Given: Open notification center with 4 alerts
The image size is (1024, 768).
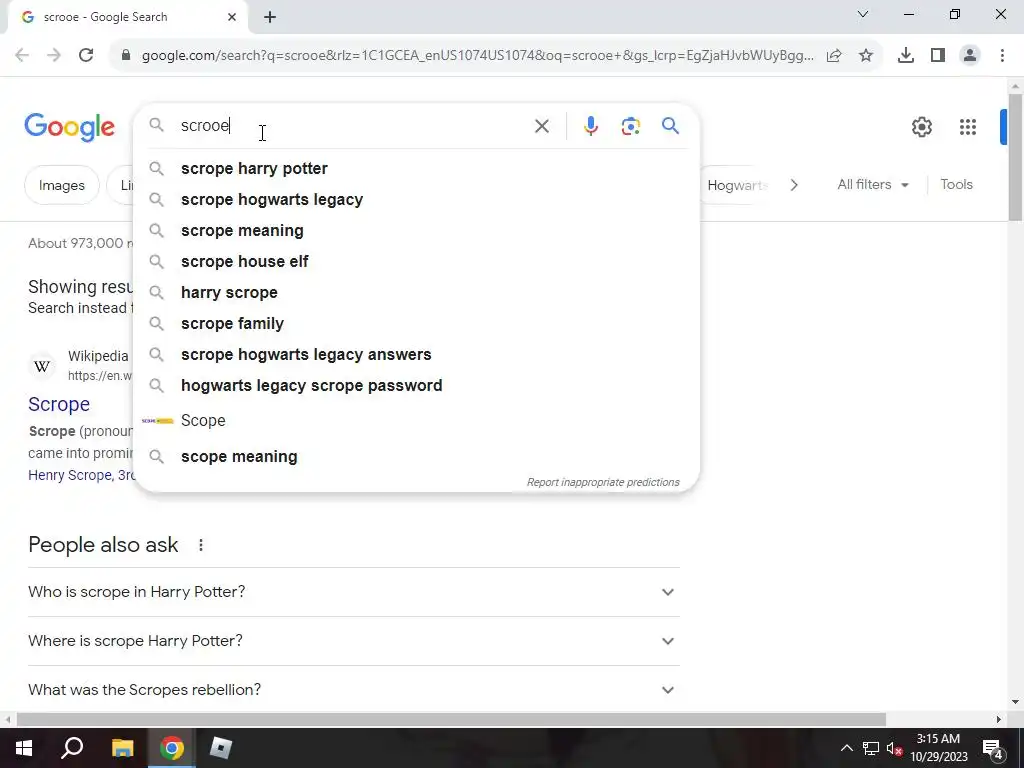Looking at the screenshot, I should 993,748.
